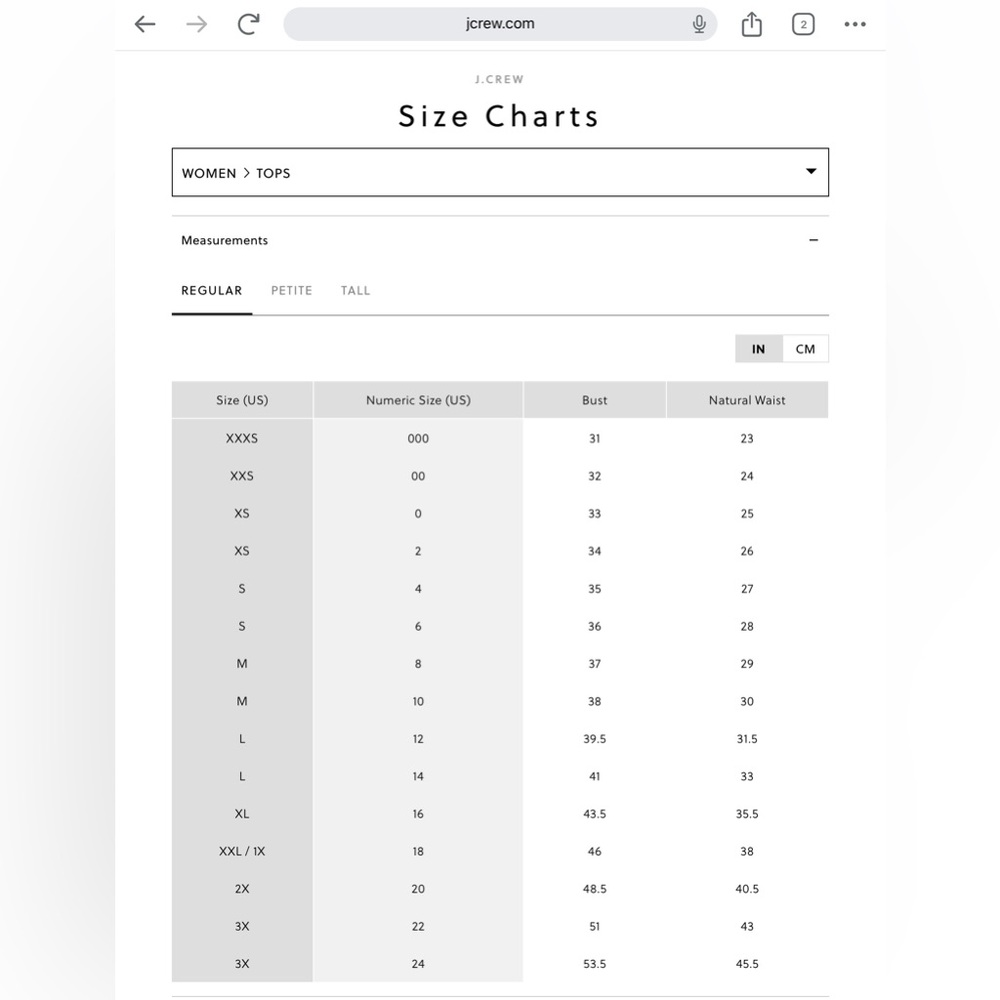Click the Bust column header
This screenshot has height=1000, width=1000.
[x=594, y=401]
